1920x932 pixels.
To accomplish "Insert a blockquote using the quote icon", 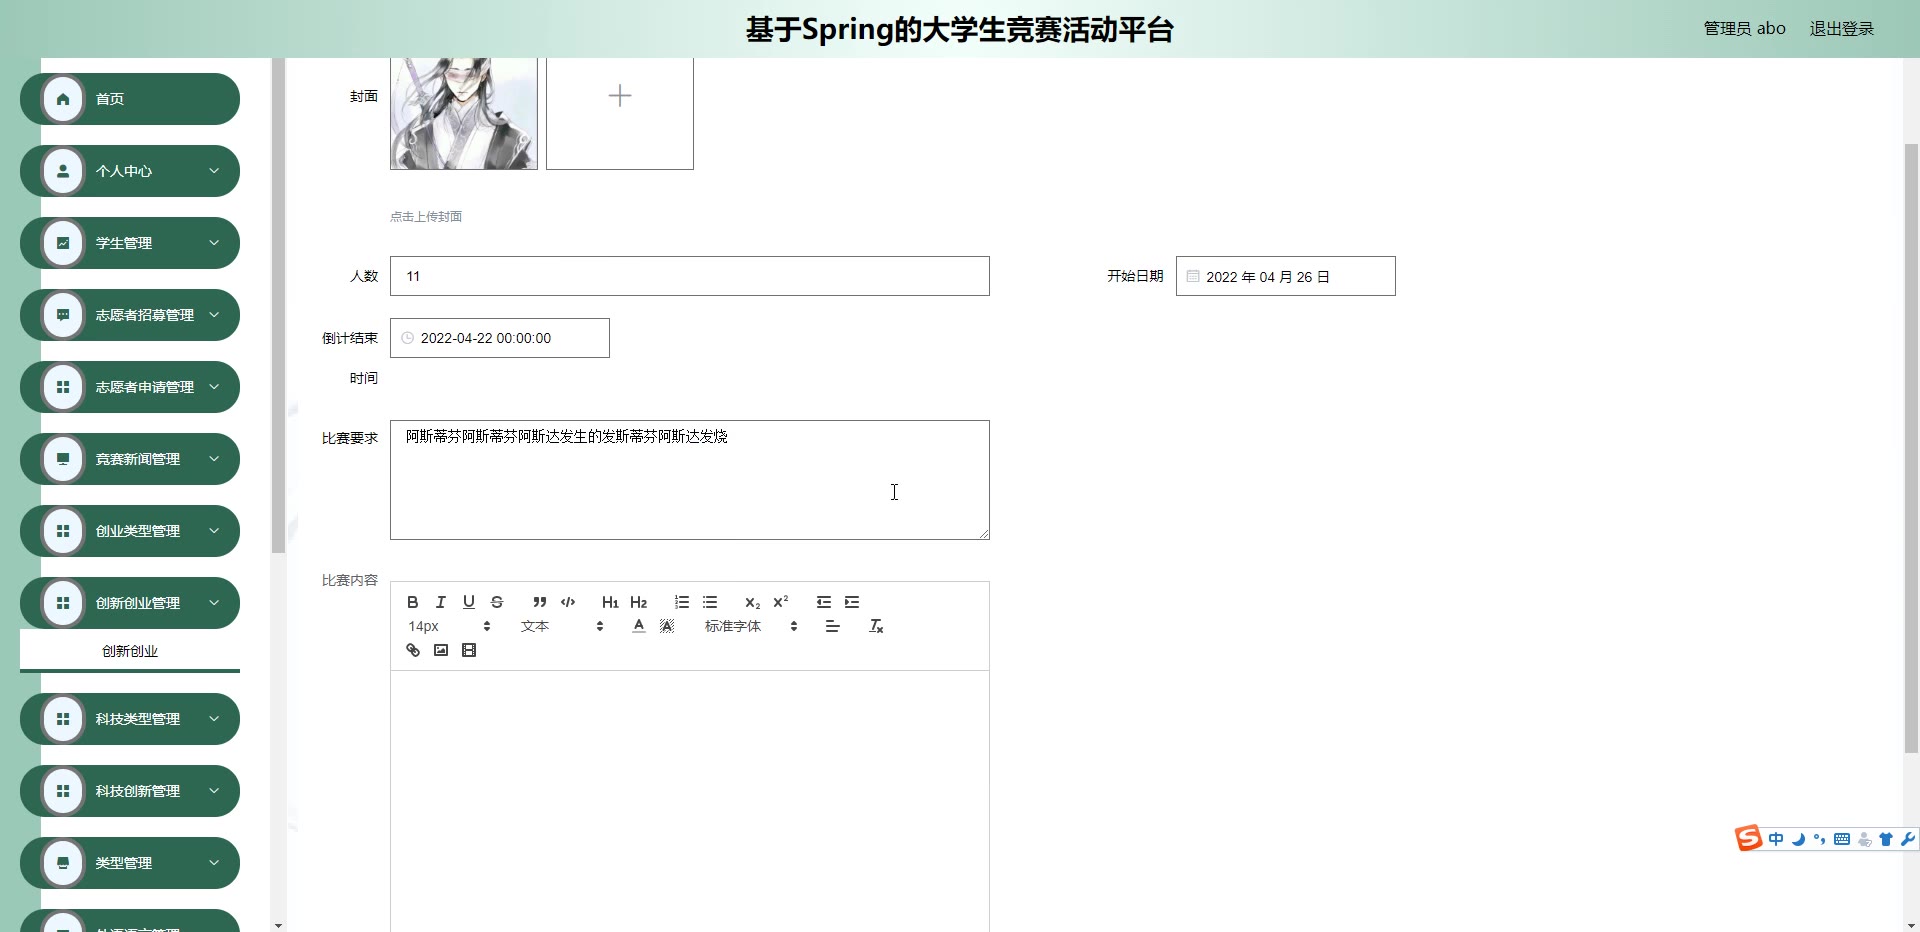I will point(540,602).
